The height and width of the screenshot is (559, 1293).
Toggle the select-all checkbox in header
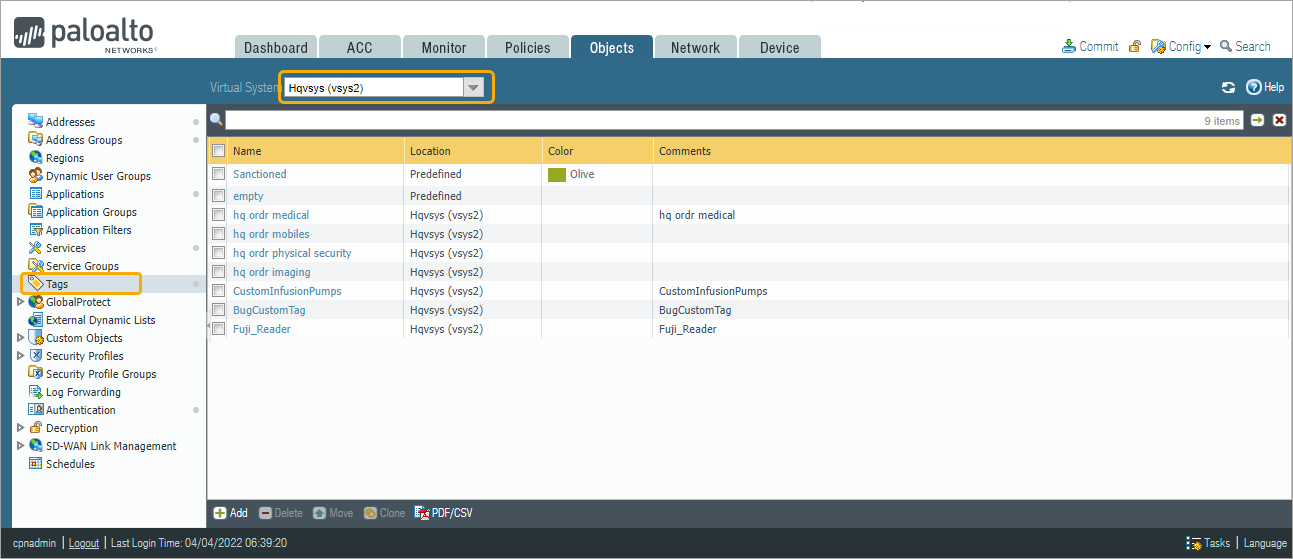218,151
